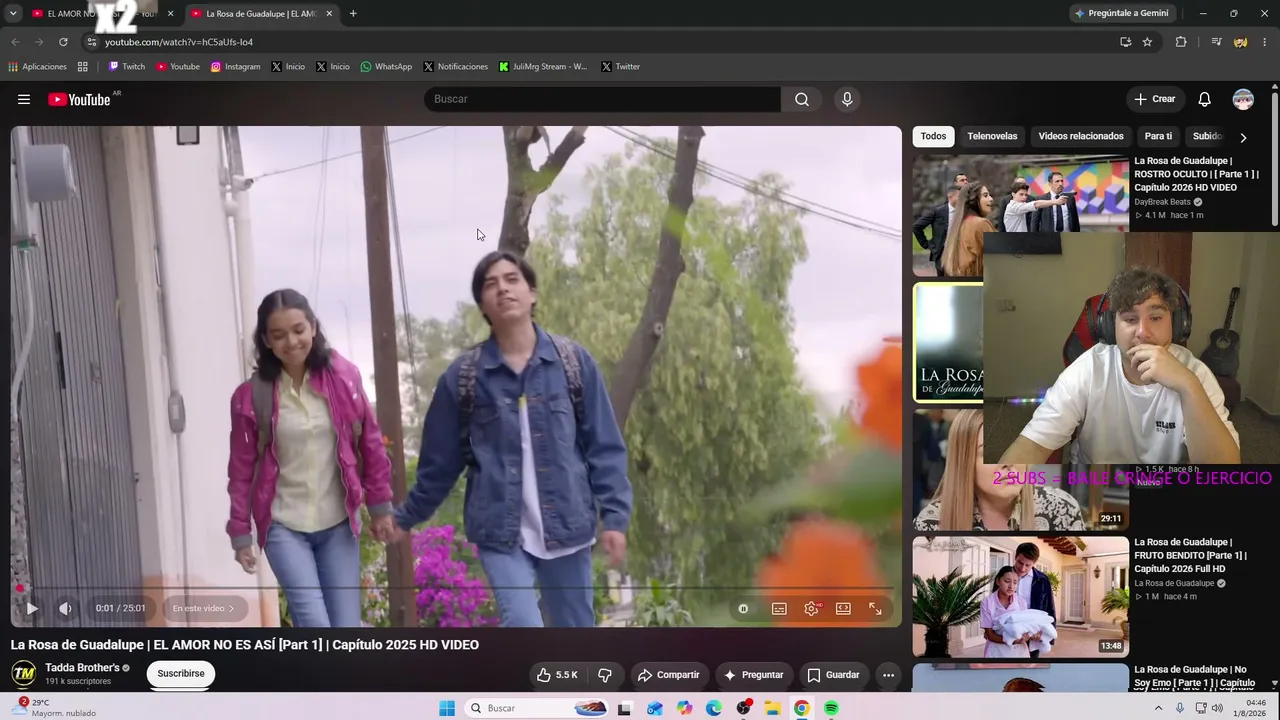Dislike the video
Screen dimensions: 1280x720
[604, 675]
